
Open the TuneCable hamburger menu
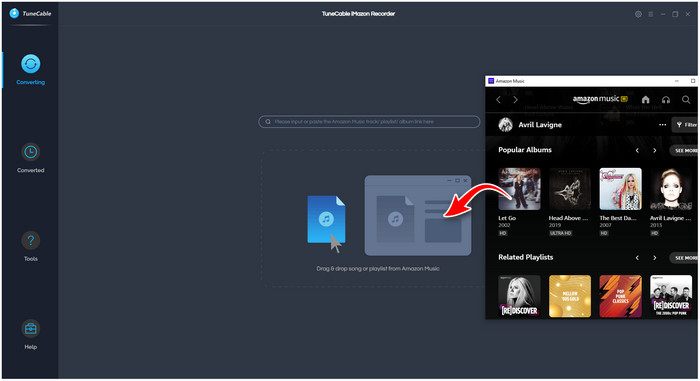point(650,14)
